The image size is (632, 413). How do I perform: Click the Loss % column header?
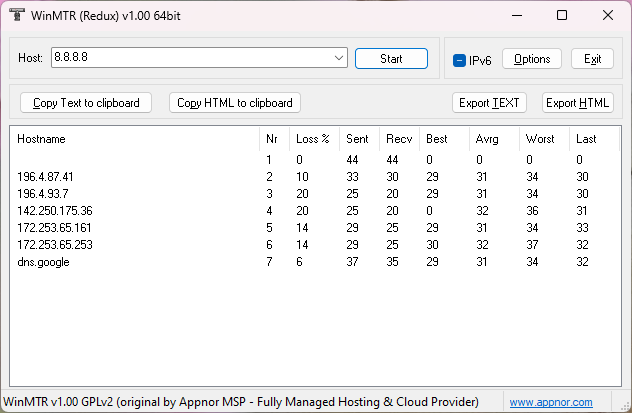pyautogui.click(x=314, y=139)
